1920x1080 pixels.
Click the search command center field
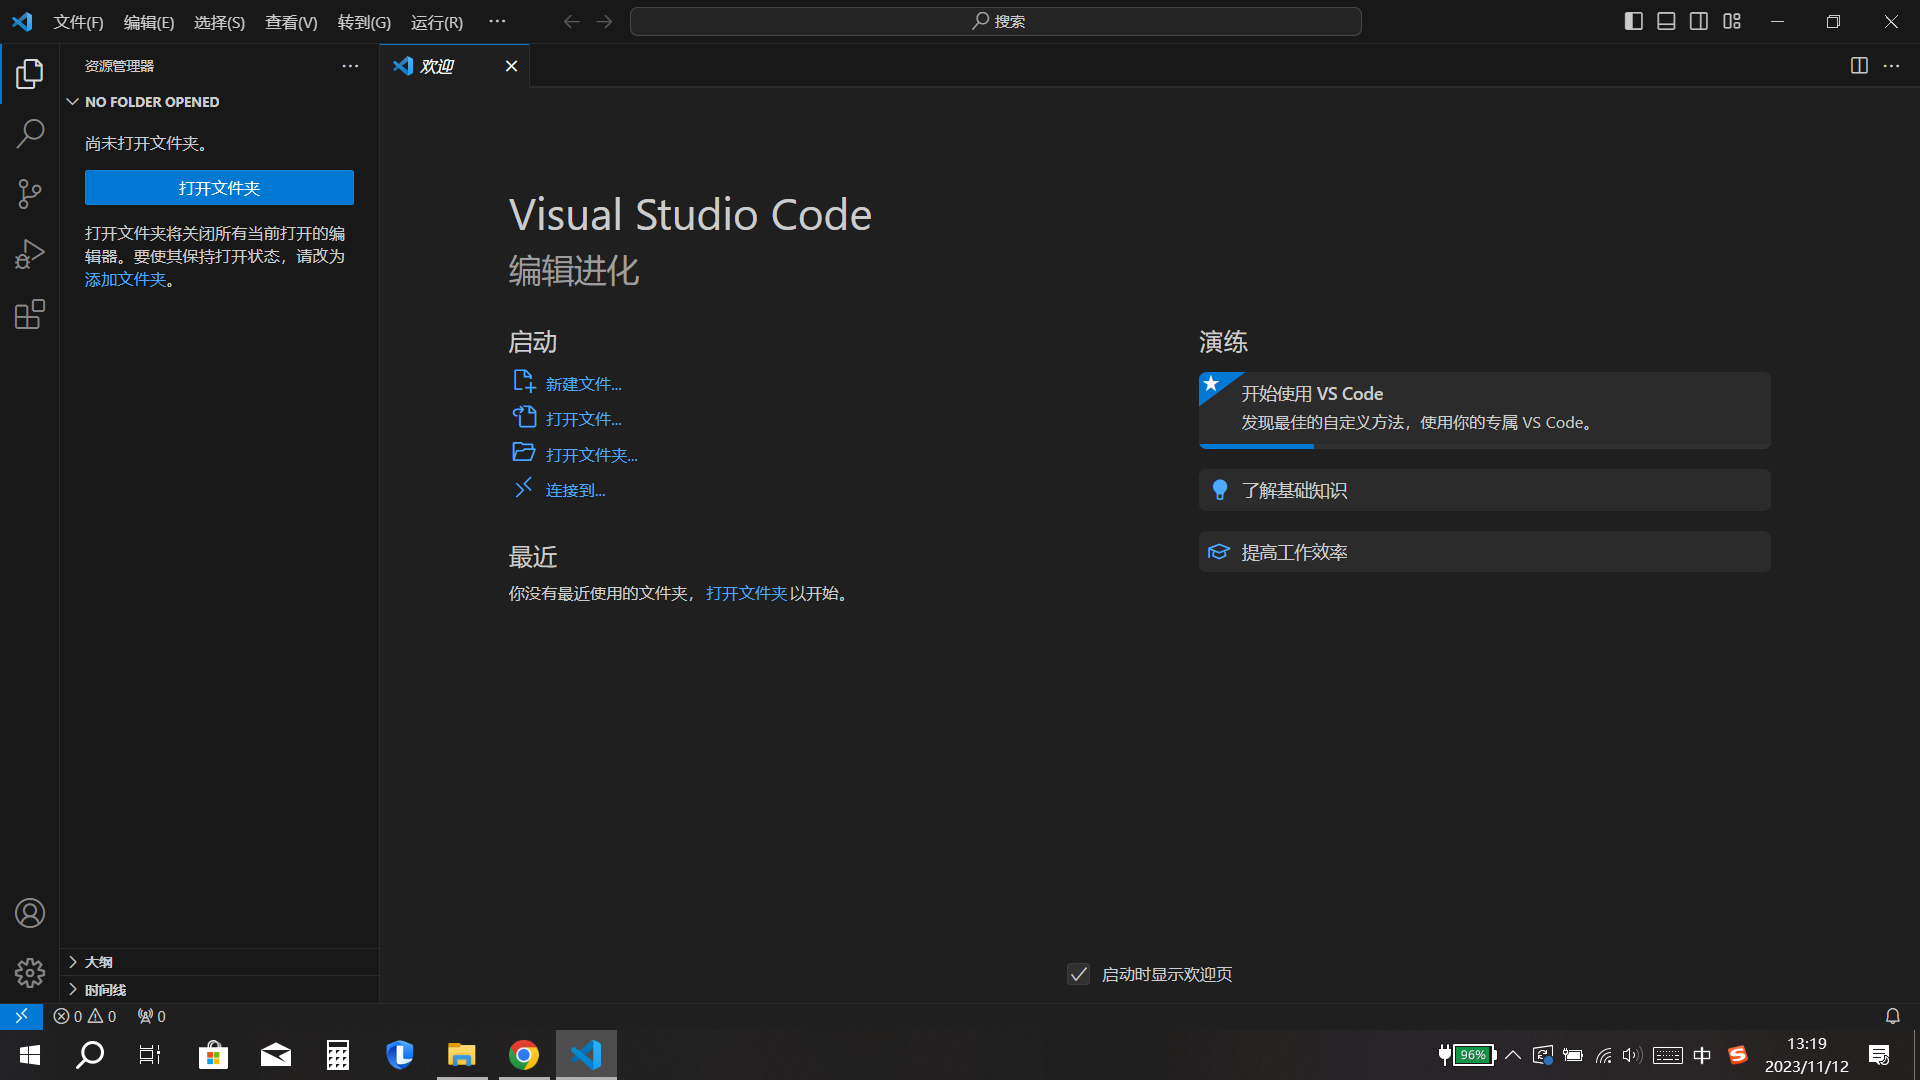click(x=995, y=22)
